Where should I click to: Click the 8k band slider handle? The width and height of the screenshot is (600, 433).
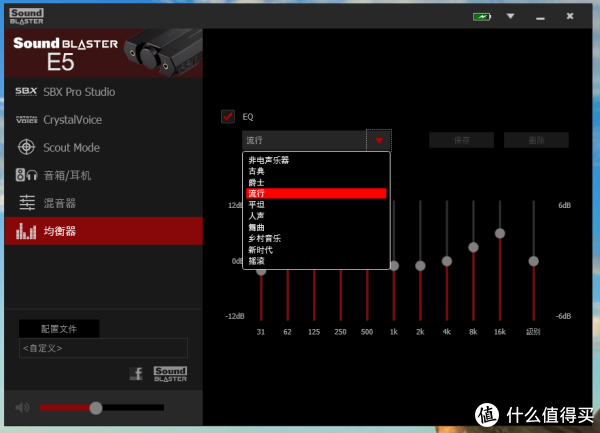(x=473, y=247)
